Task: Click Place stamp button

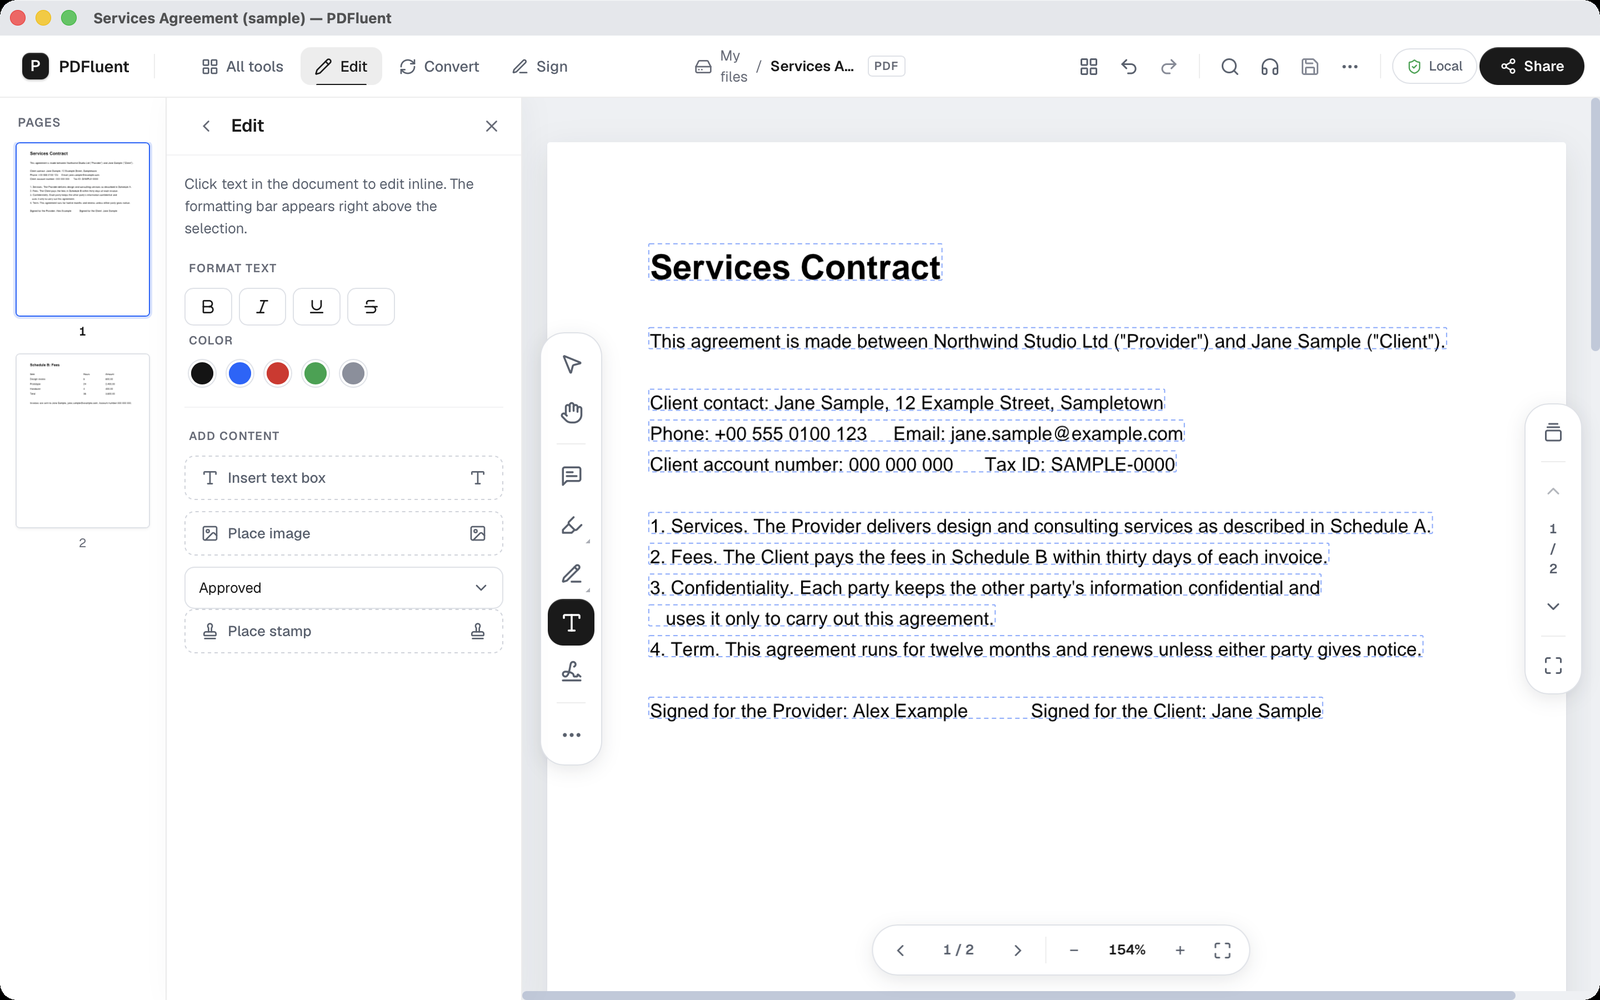Action: pos(343,631)
